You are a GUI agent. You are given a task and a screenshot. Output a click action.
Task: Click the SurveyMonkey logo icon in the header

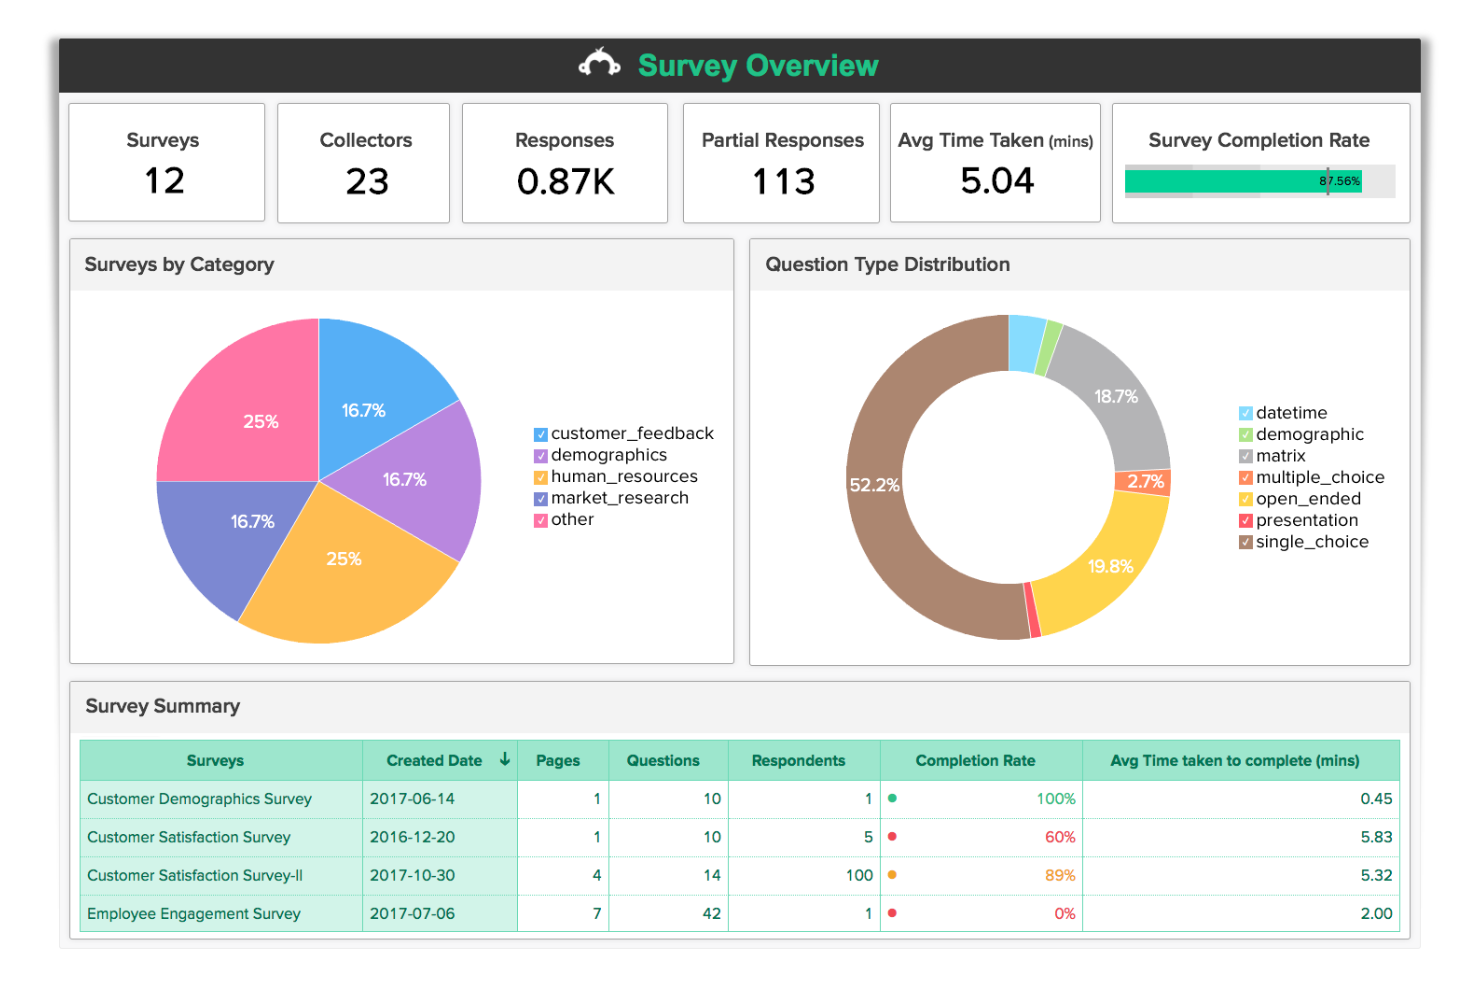click(599, 62)
